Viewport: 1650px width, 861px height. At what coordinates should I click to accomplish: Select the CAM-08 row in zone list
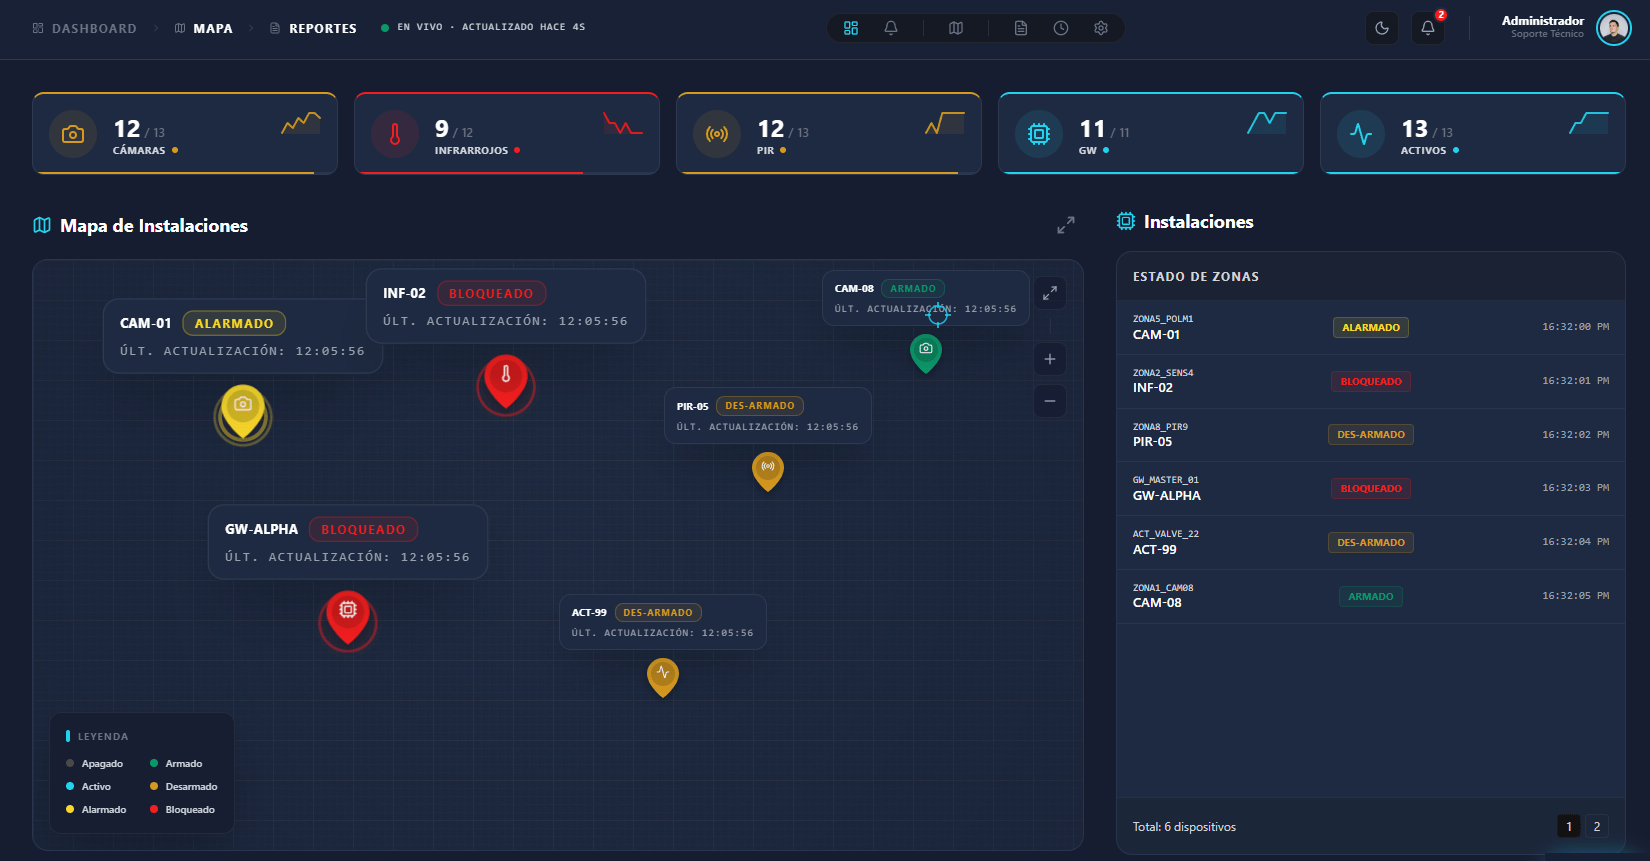click(1371, 597)
